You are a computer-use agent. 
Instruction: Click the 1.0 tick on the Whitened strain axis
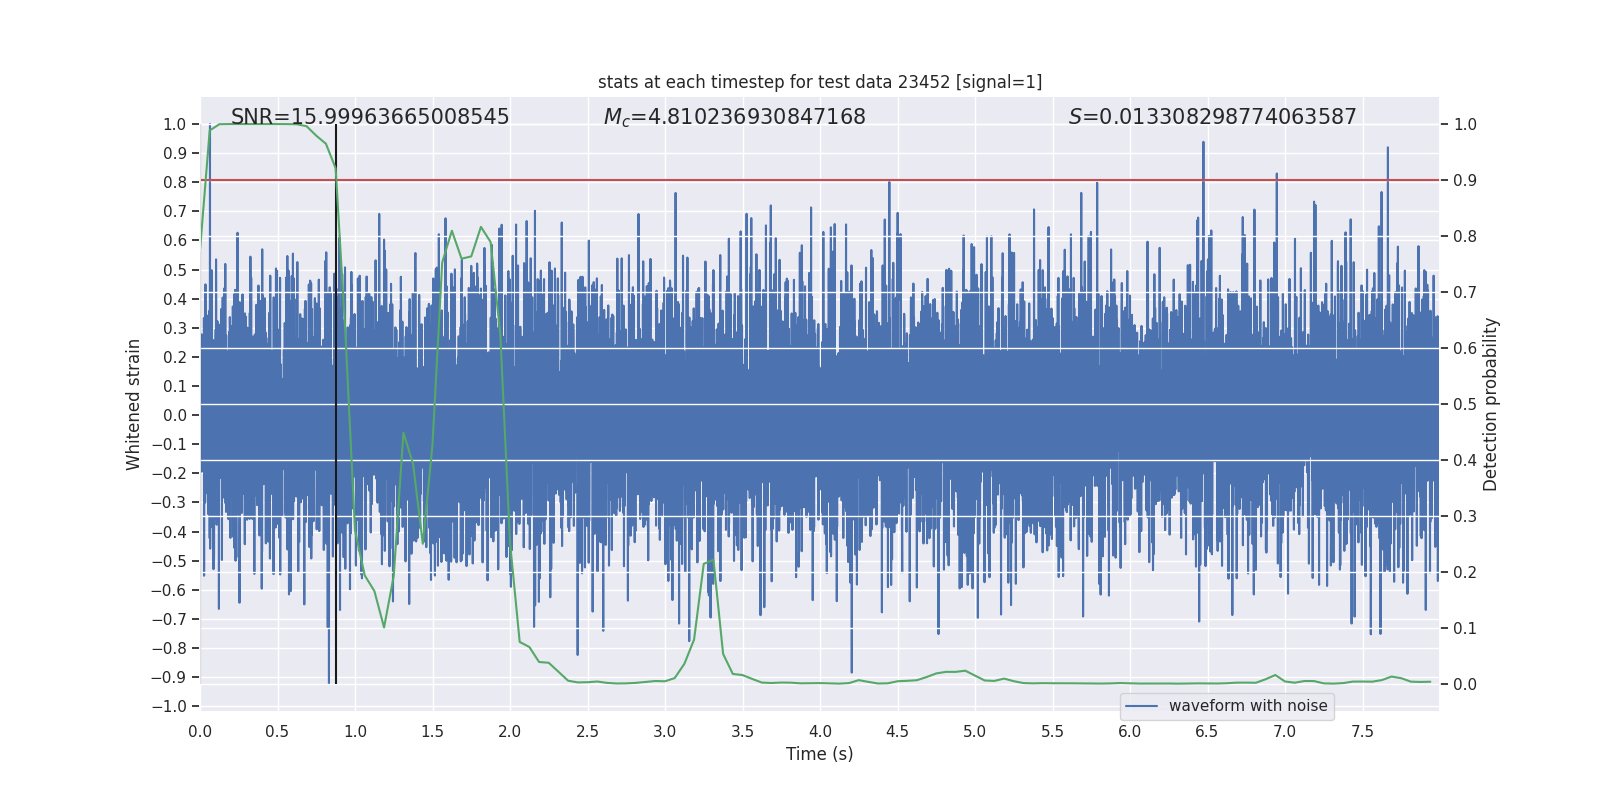coord(175,125)
